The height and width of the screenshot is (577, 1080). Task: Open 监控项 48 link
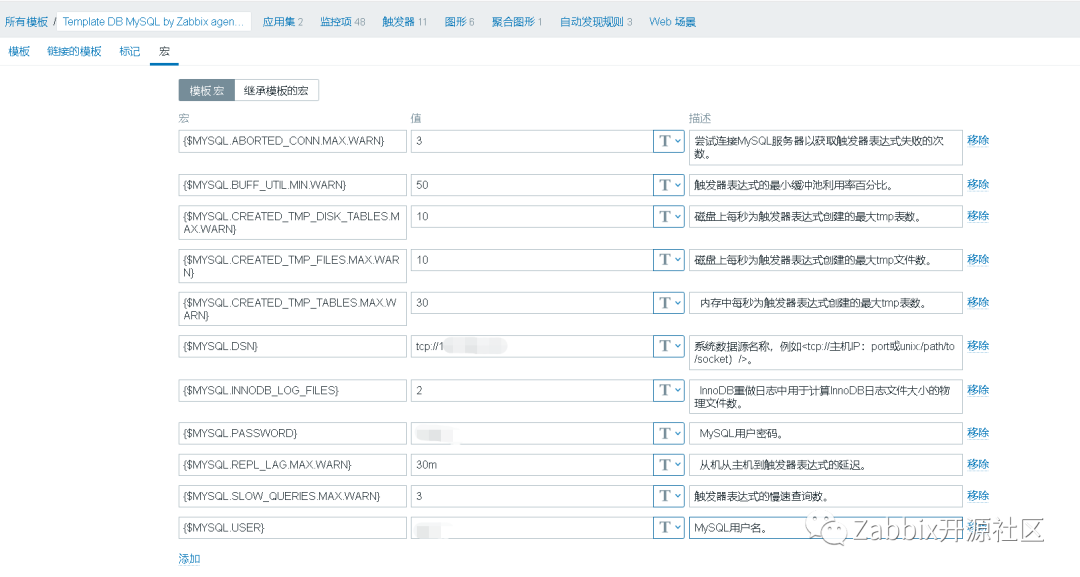coord(342,21)
